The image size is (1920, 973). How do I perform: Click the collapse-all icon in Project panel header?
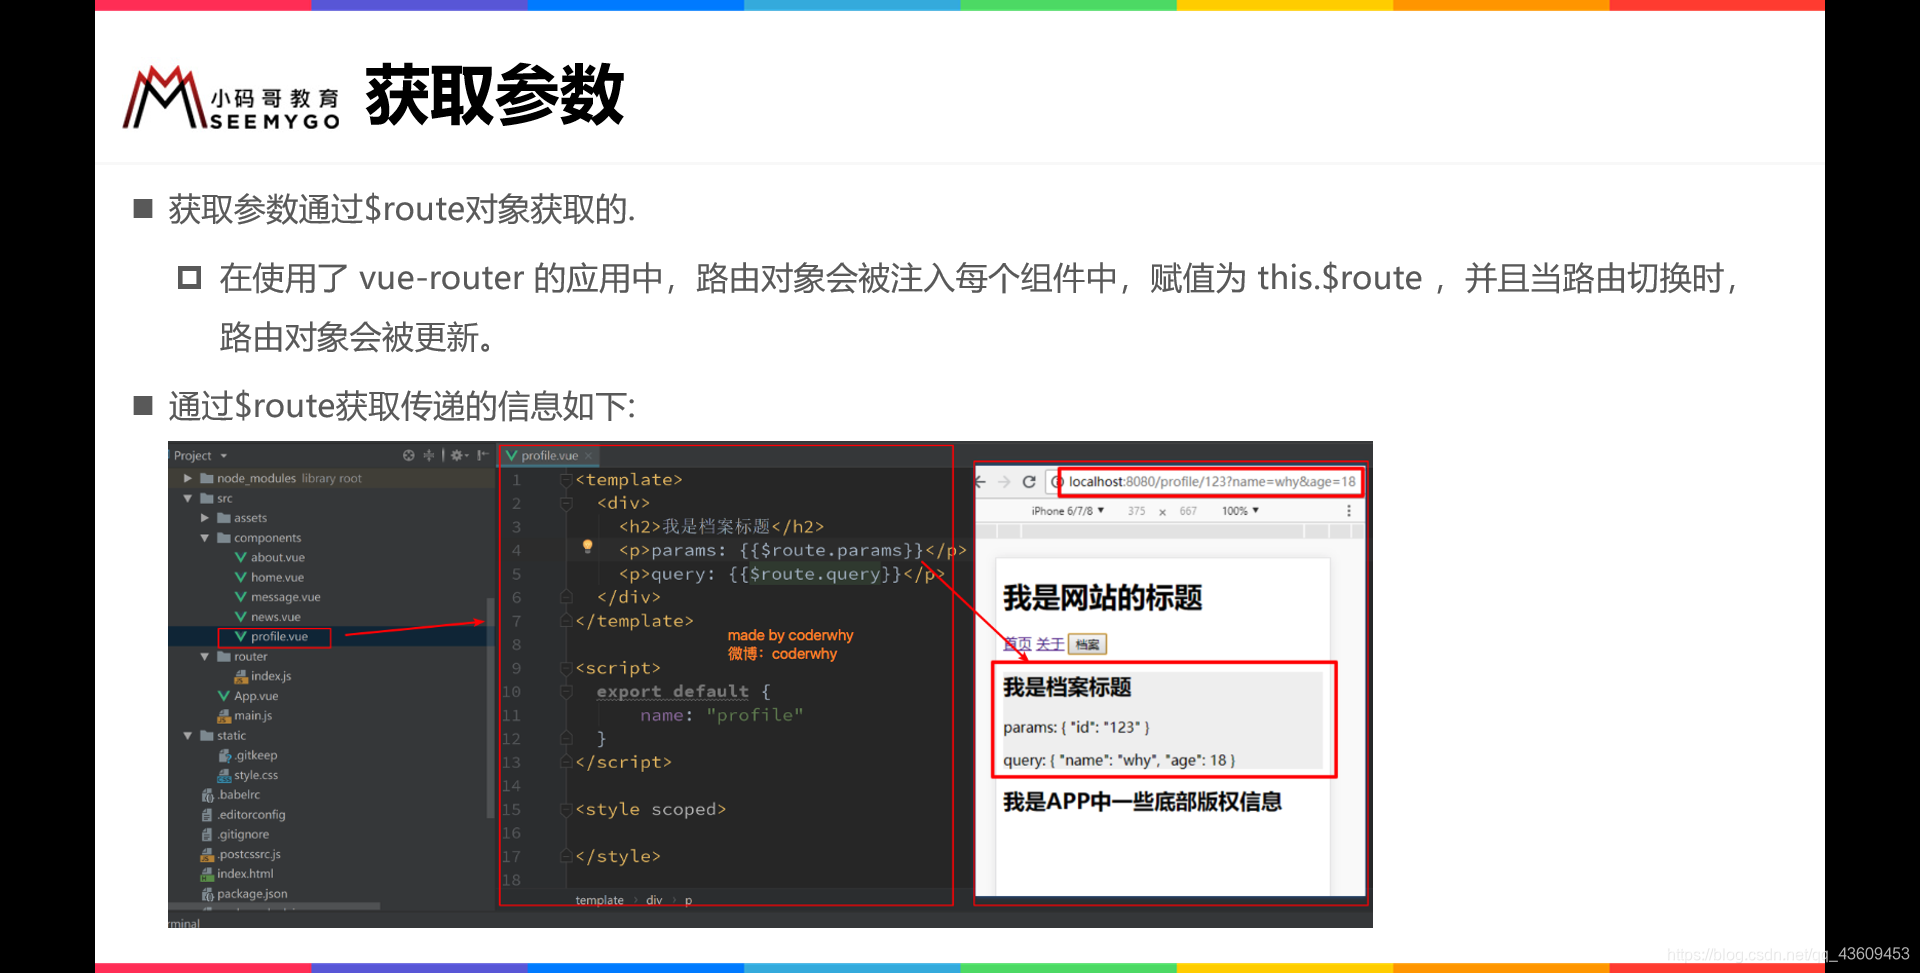click(429, 455)
